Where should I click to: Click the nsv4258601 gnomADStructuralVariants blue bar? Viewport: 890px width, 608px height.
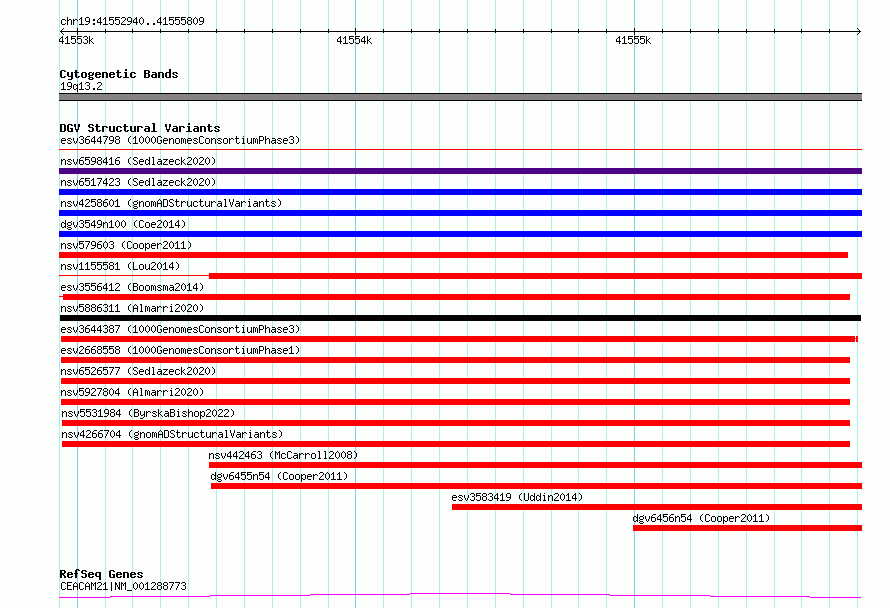[460, 213]
